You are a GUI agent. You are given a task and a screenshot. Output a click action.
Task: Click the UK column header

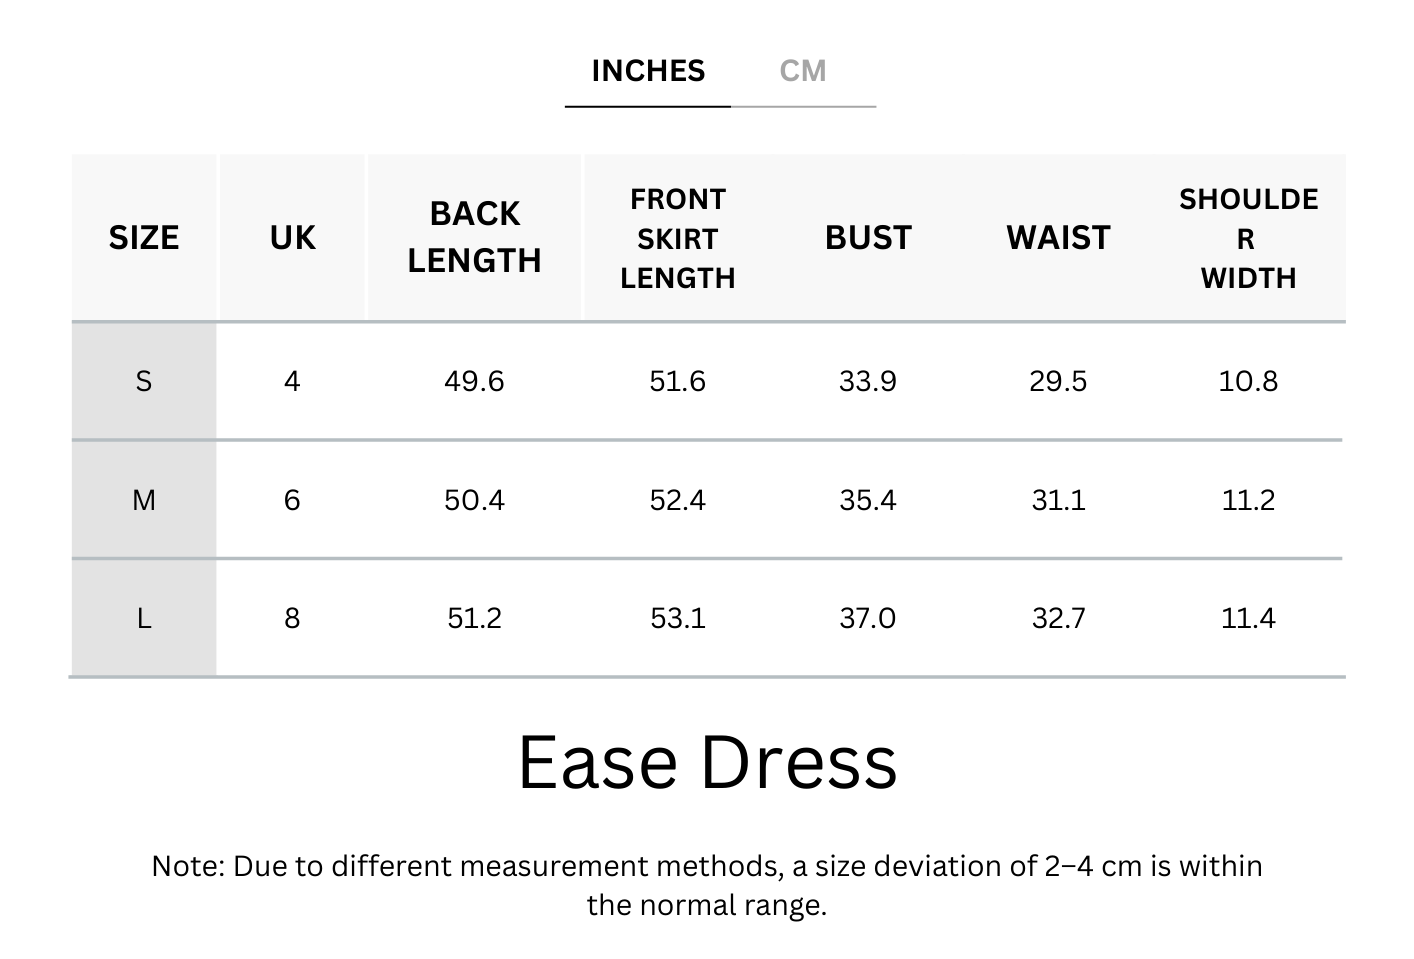pos(292,238)
